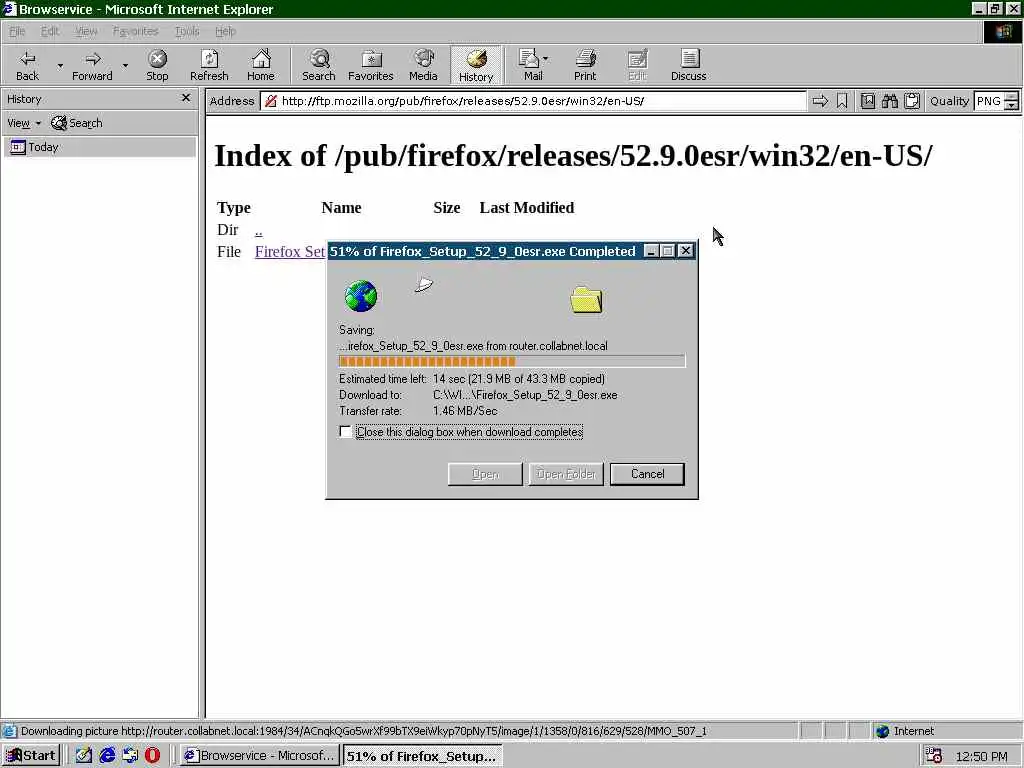Open the View menu in menu bar
The width and height of the screenshot is (1024, 768).
(86, 31)
